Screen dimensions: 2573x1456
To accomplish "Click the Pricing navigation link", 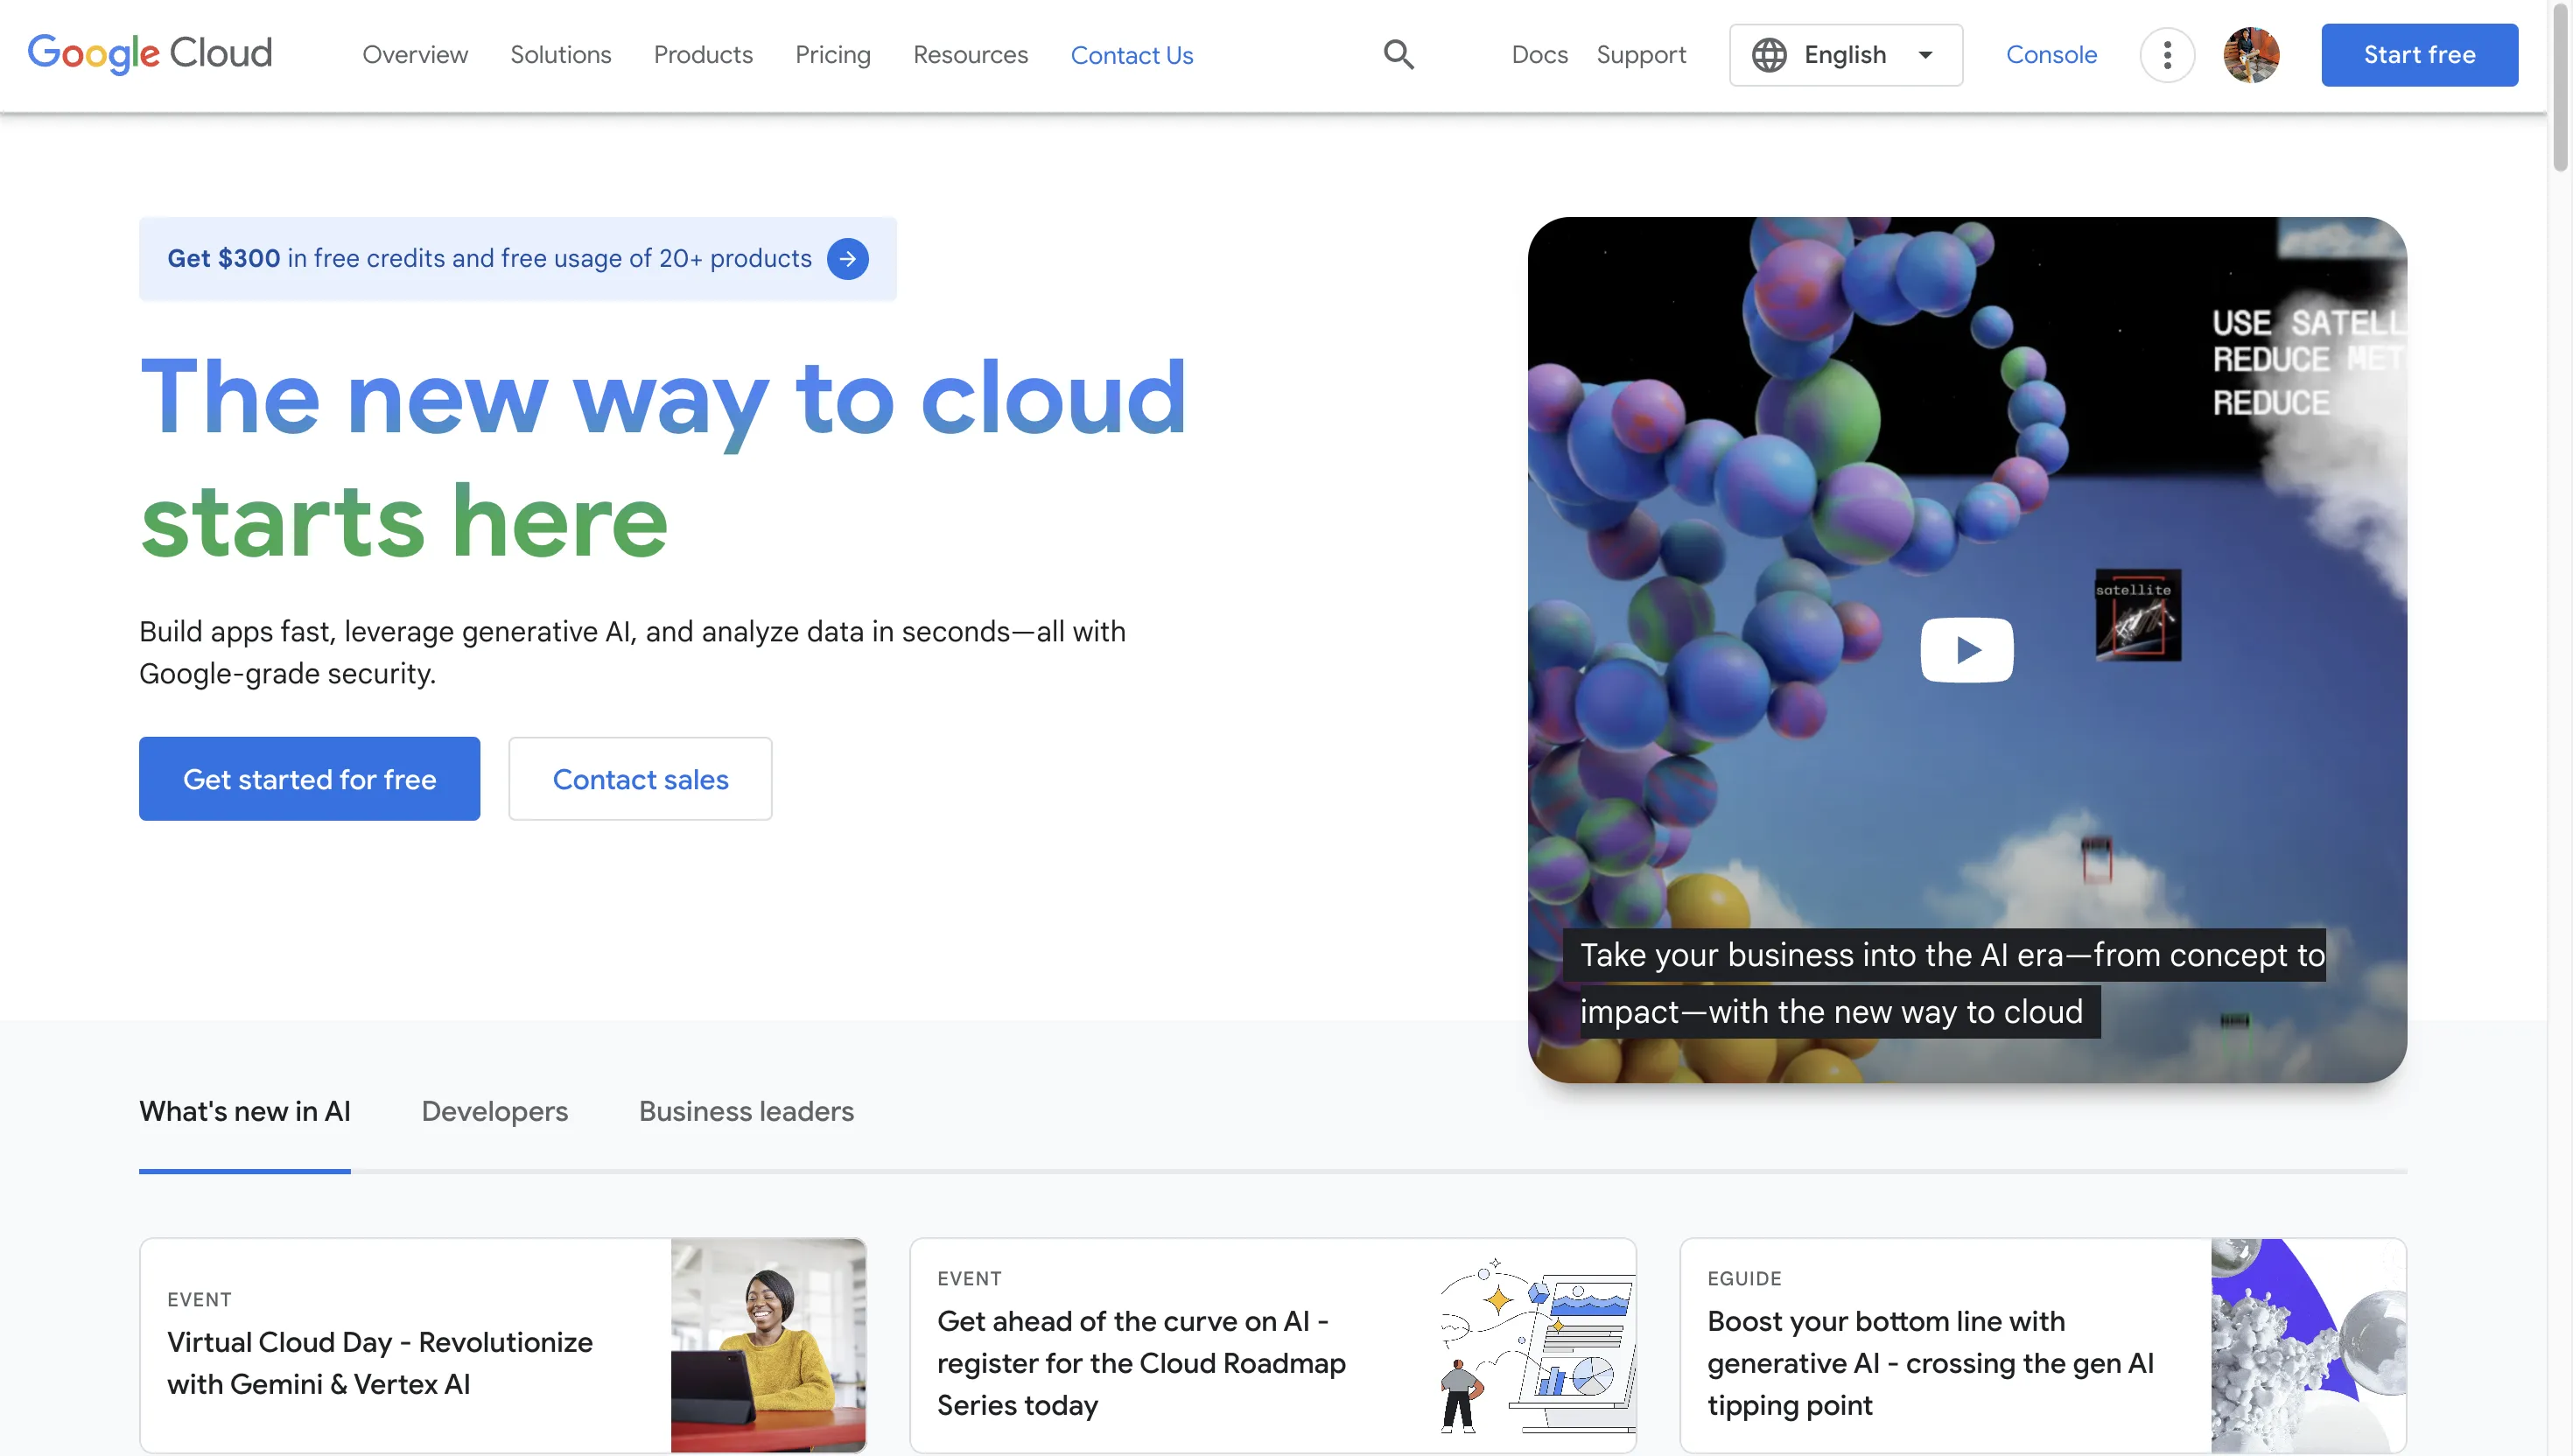I will [x=832, y=55].
